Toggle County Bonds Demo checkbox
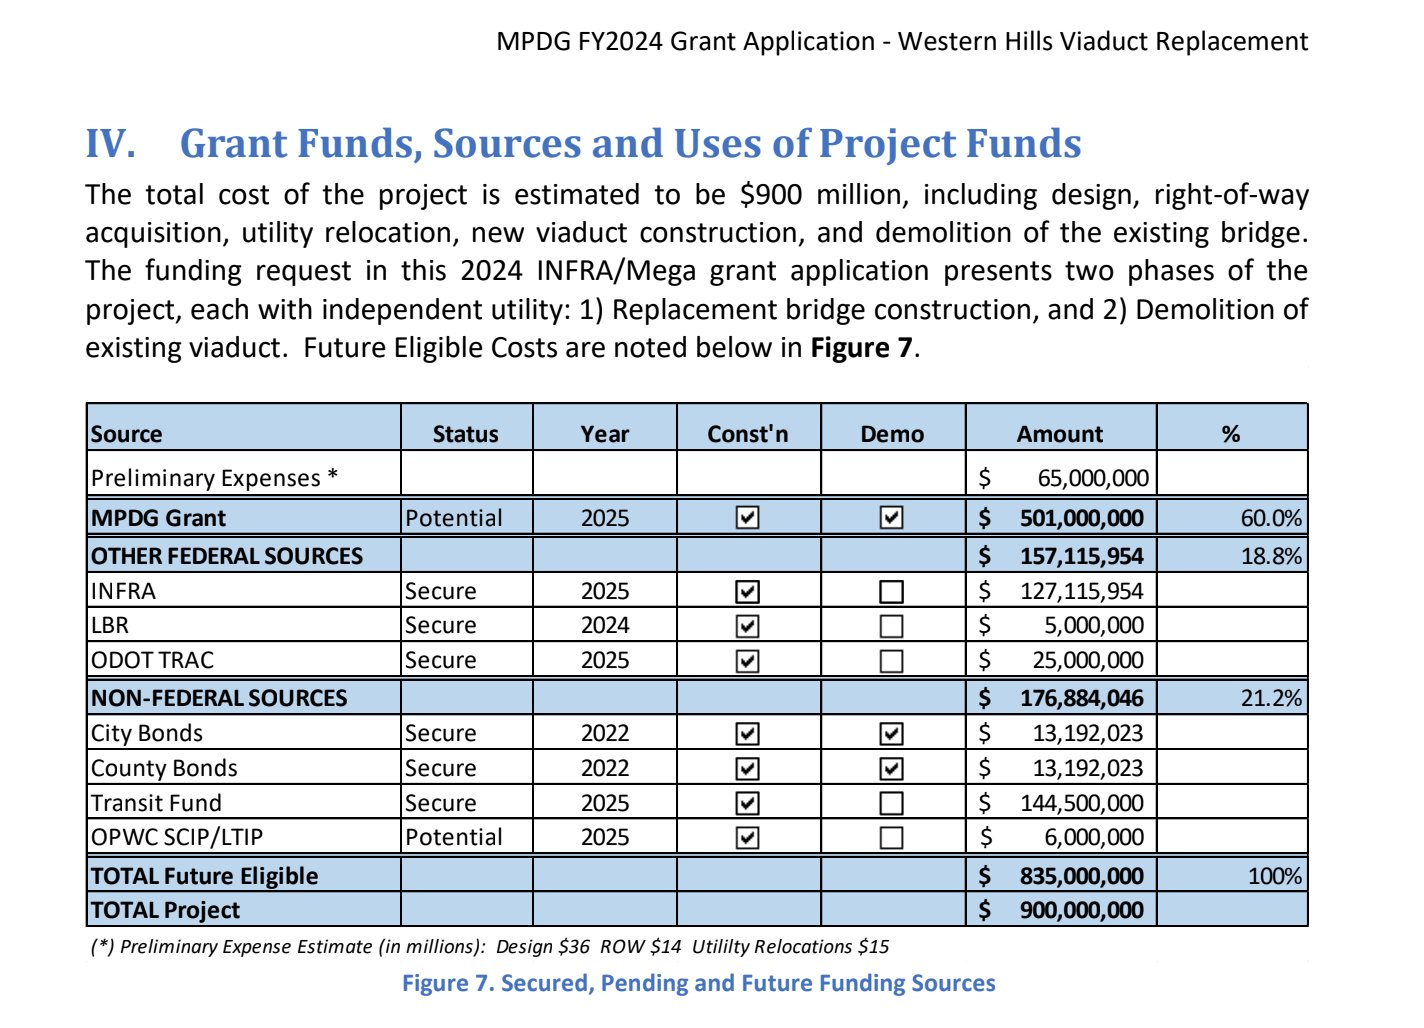 tap(891, 769)
